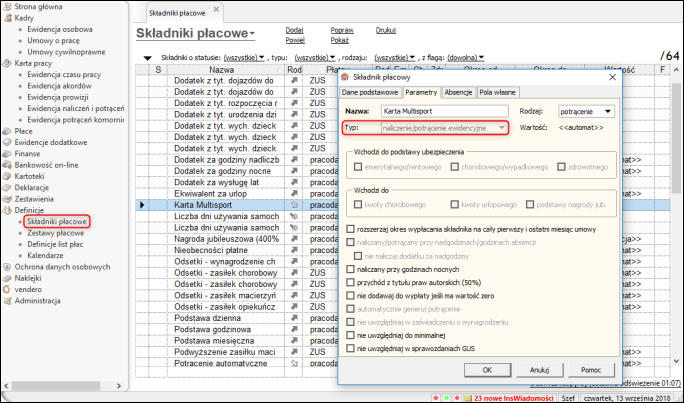Viewport: 684px width, 403px height.
Task: Toggle nie uwzględniaj do minimalnej checkbox
Action: (x=350, y=335)
